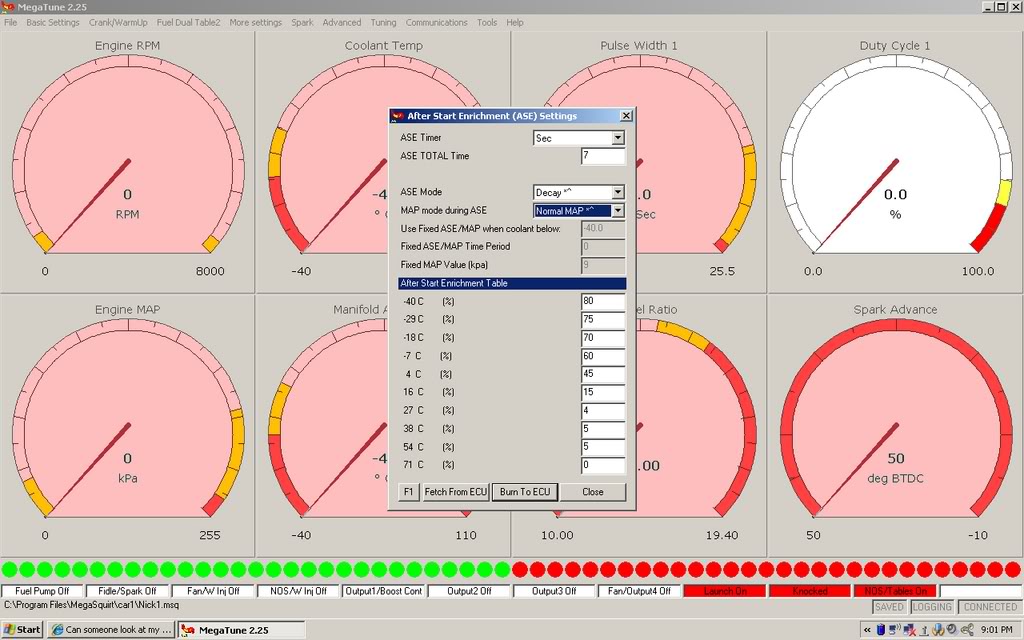Switch to 'Can someone look at my' browser task
Screen dimensions: 1024x640
point(112,630)
